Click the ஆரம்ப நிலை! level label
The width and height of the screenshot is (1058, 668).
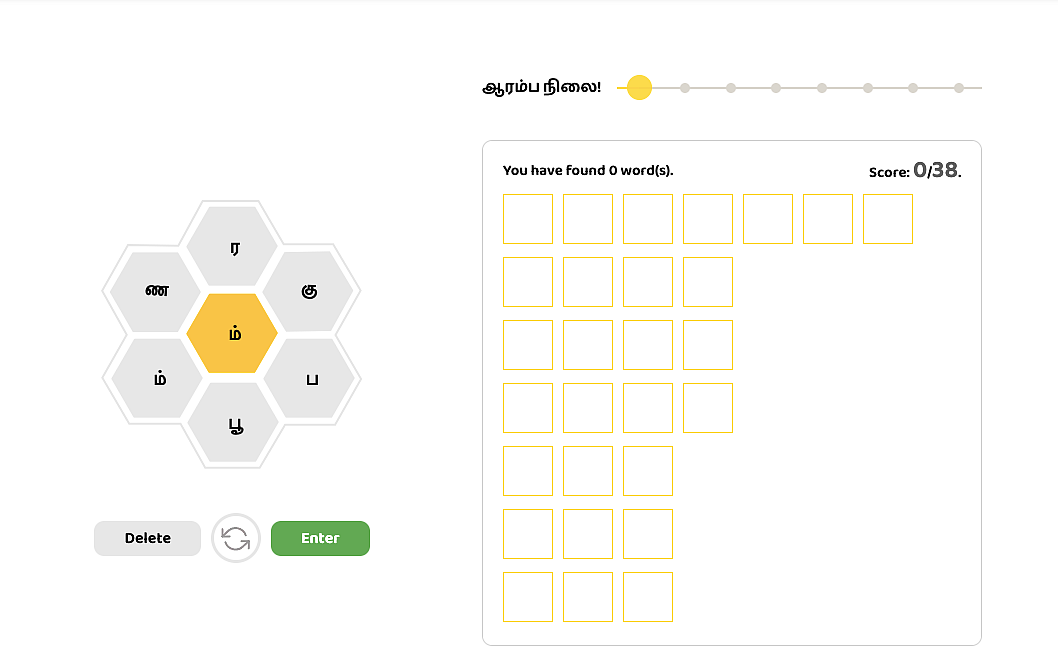(541, 88)
